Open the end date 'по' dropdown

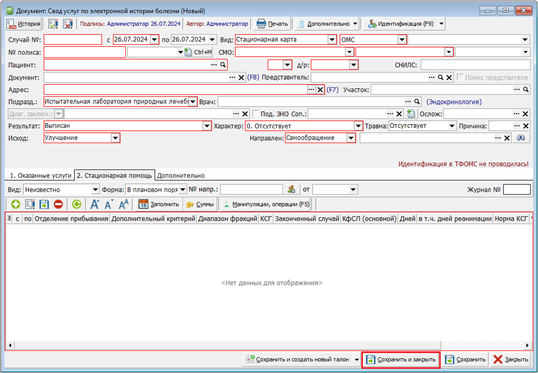pos(212,40)
